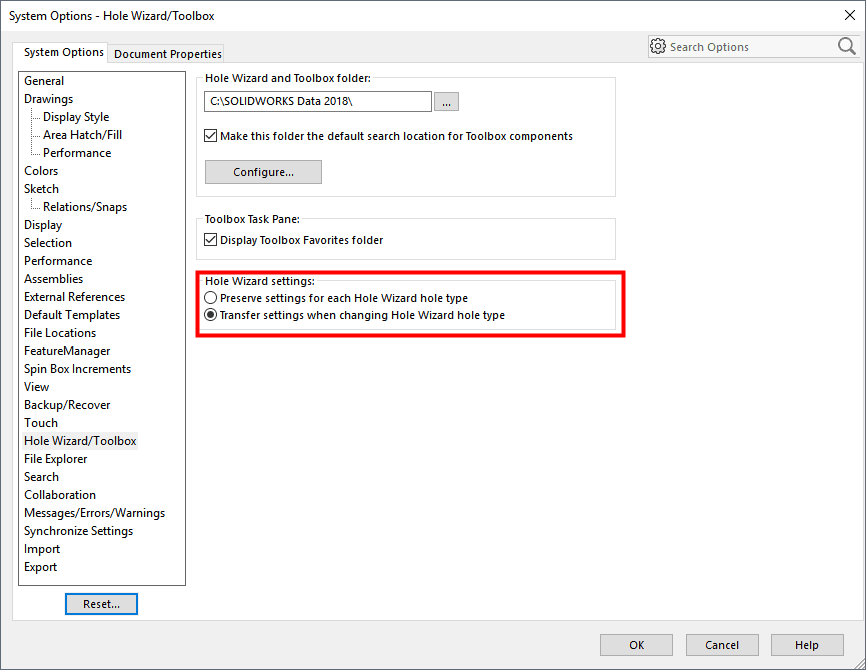Open Spin Box Increments options

click(x=77, y=368)
